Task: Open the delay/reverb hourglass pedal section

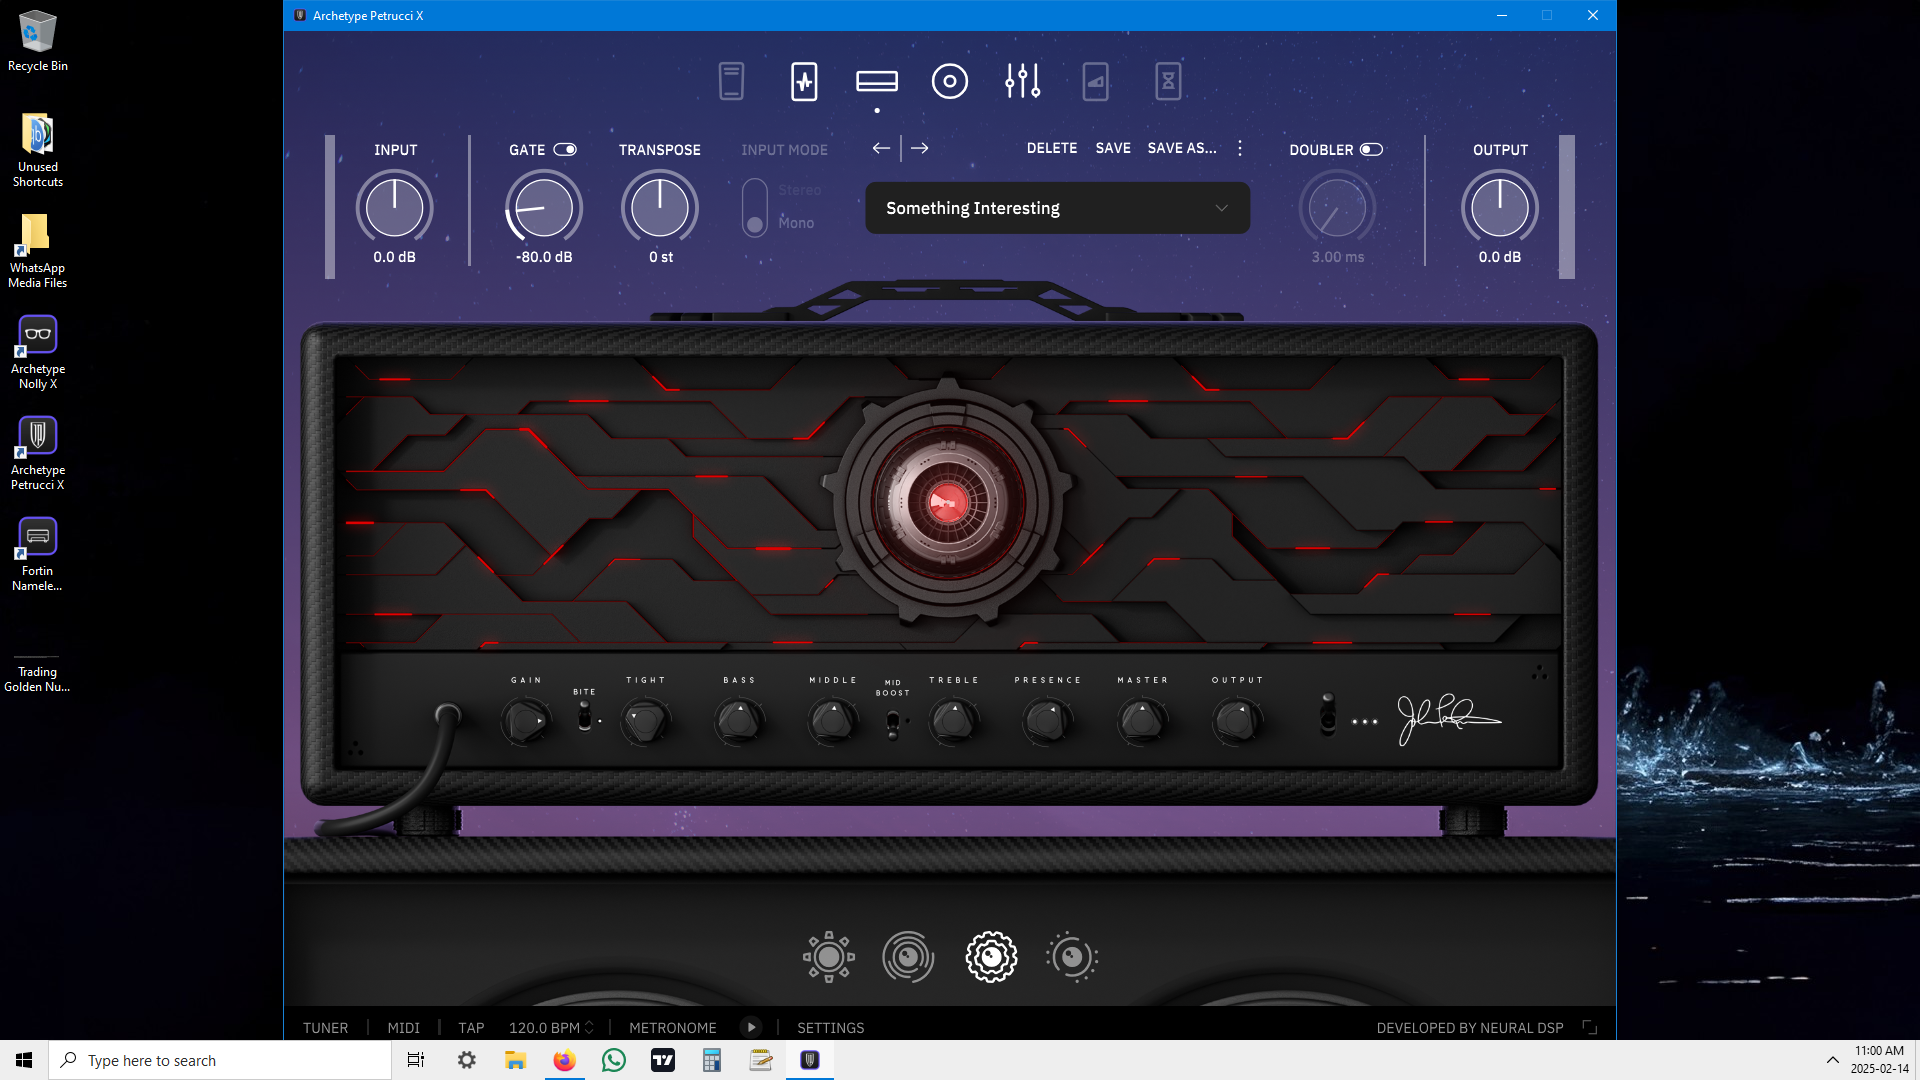Action: [1168, 81]
